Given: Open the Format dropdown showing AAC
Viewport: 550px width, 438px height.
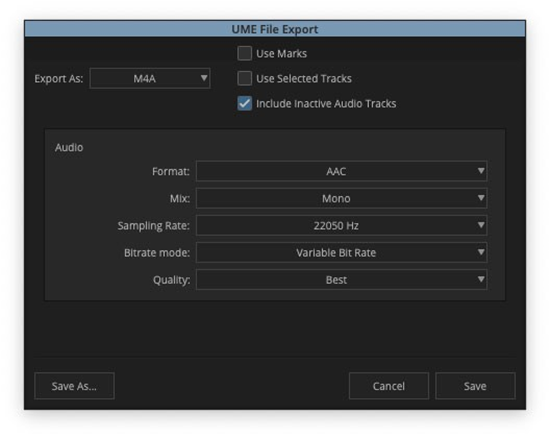Looking at the screenshot, I should click(x=342, y=171).
